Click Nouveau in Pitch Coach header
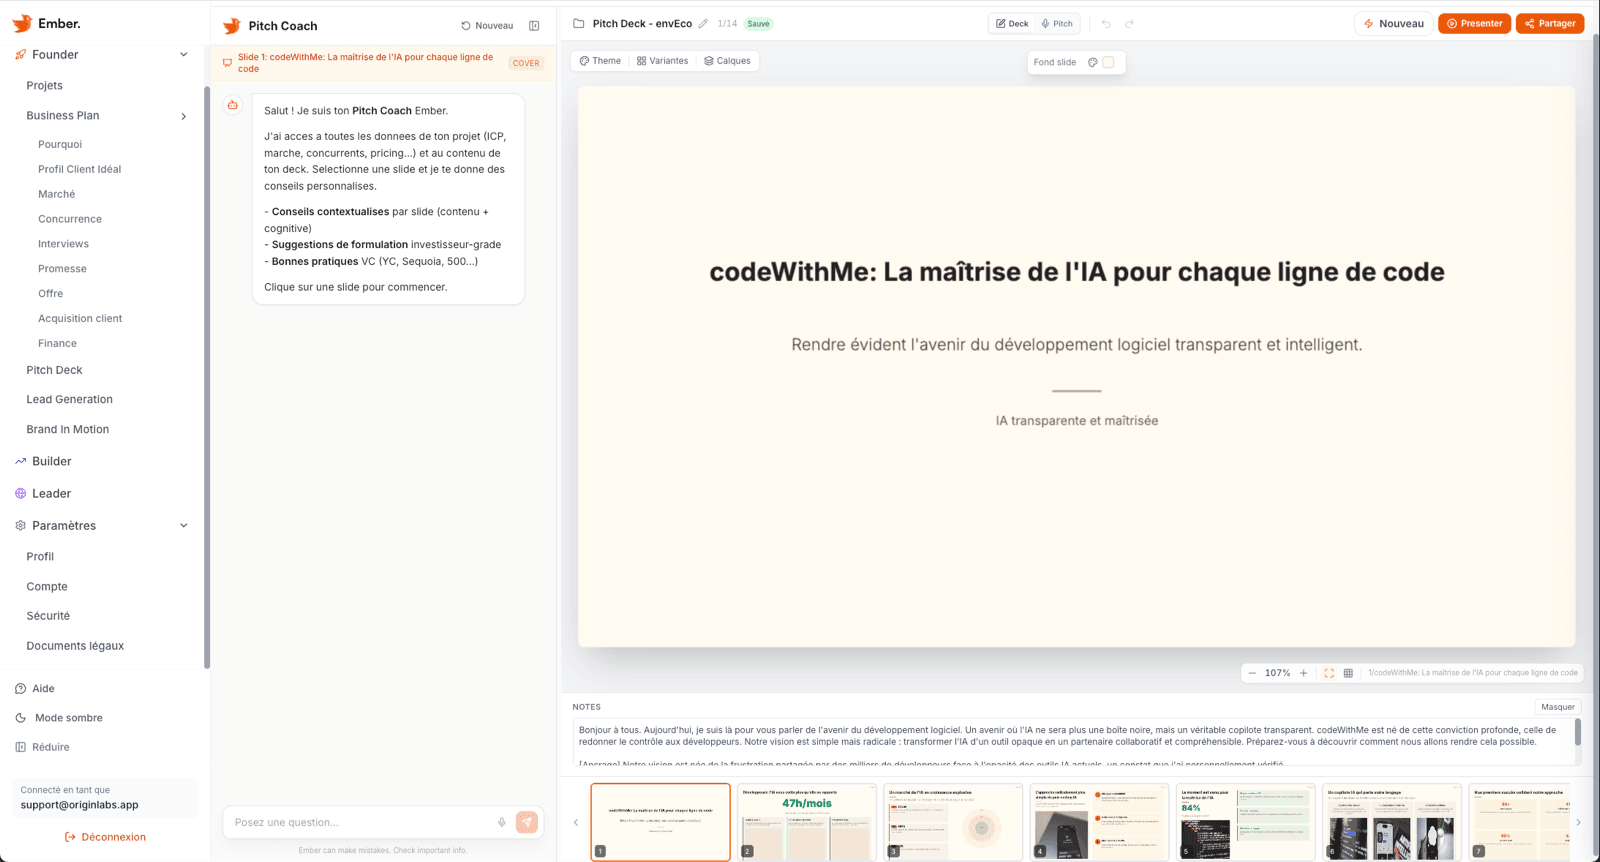The height and width of the screenshot is (862, 1600). click(487, 26)
